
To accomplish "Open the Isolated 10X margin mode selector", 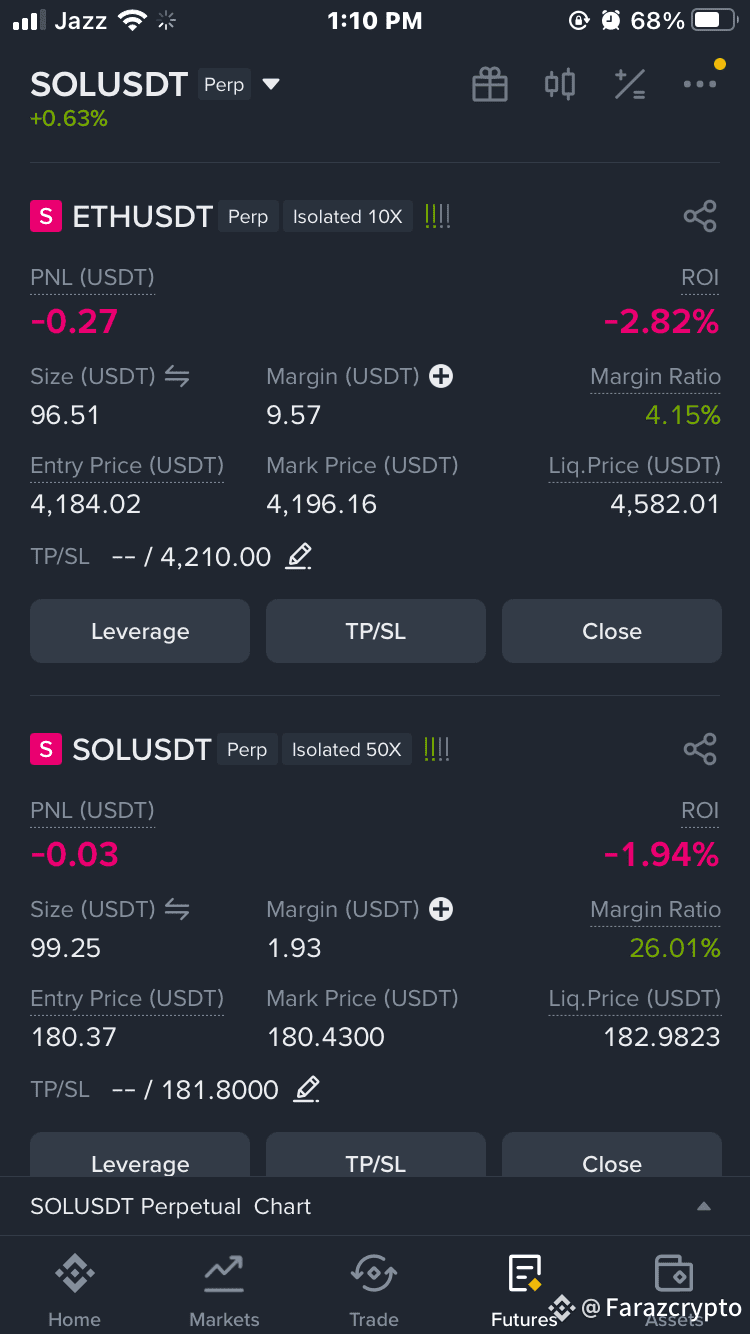I will coord(347,217).
